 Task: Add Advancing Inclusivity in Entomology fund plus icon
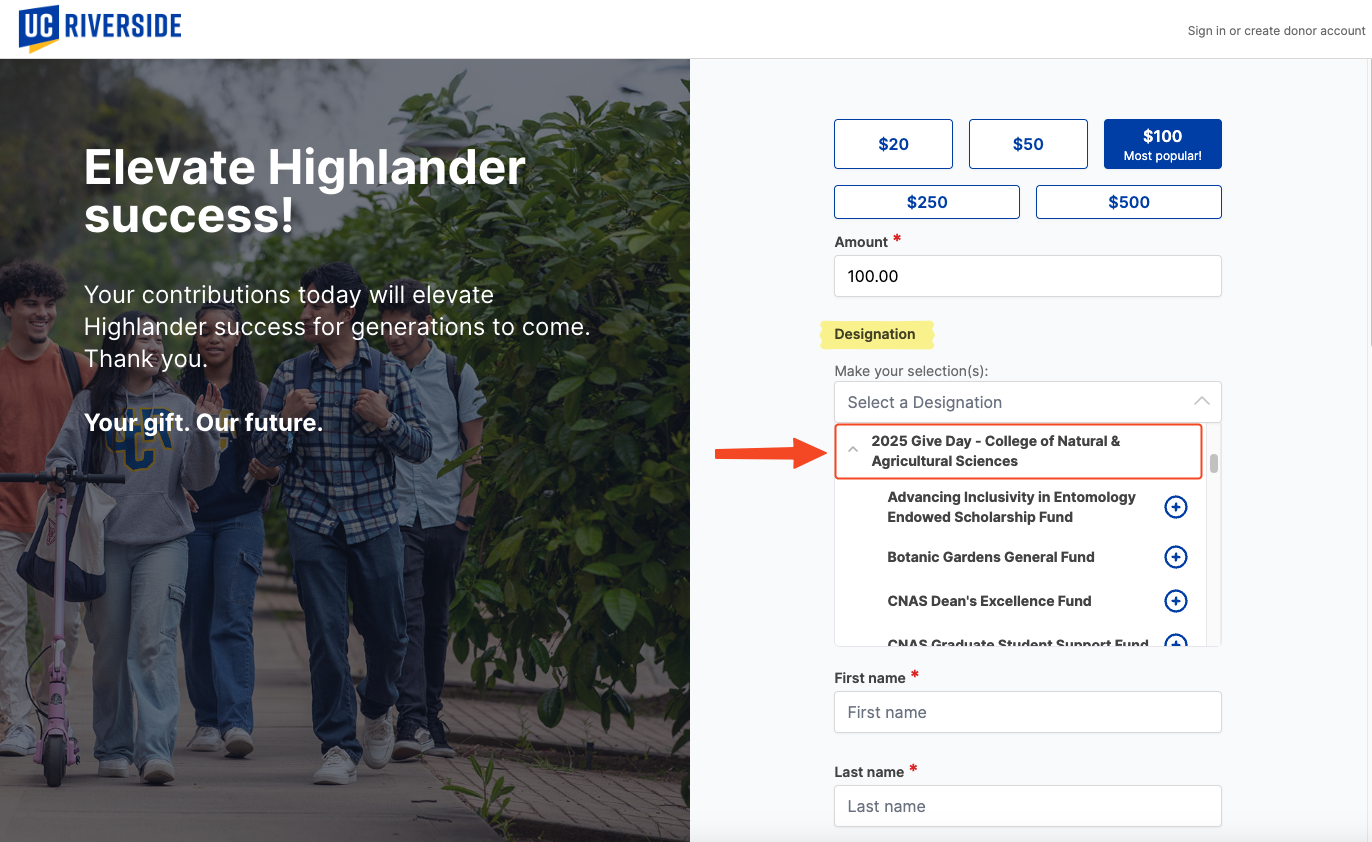(x=1176, y=507)
